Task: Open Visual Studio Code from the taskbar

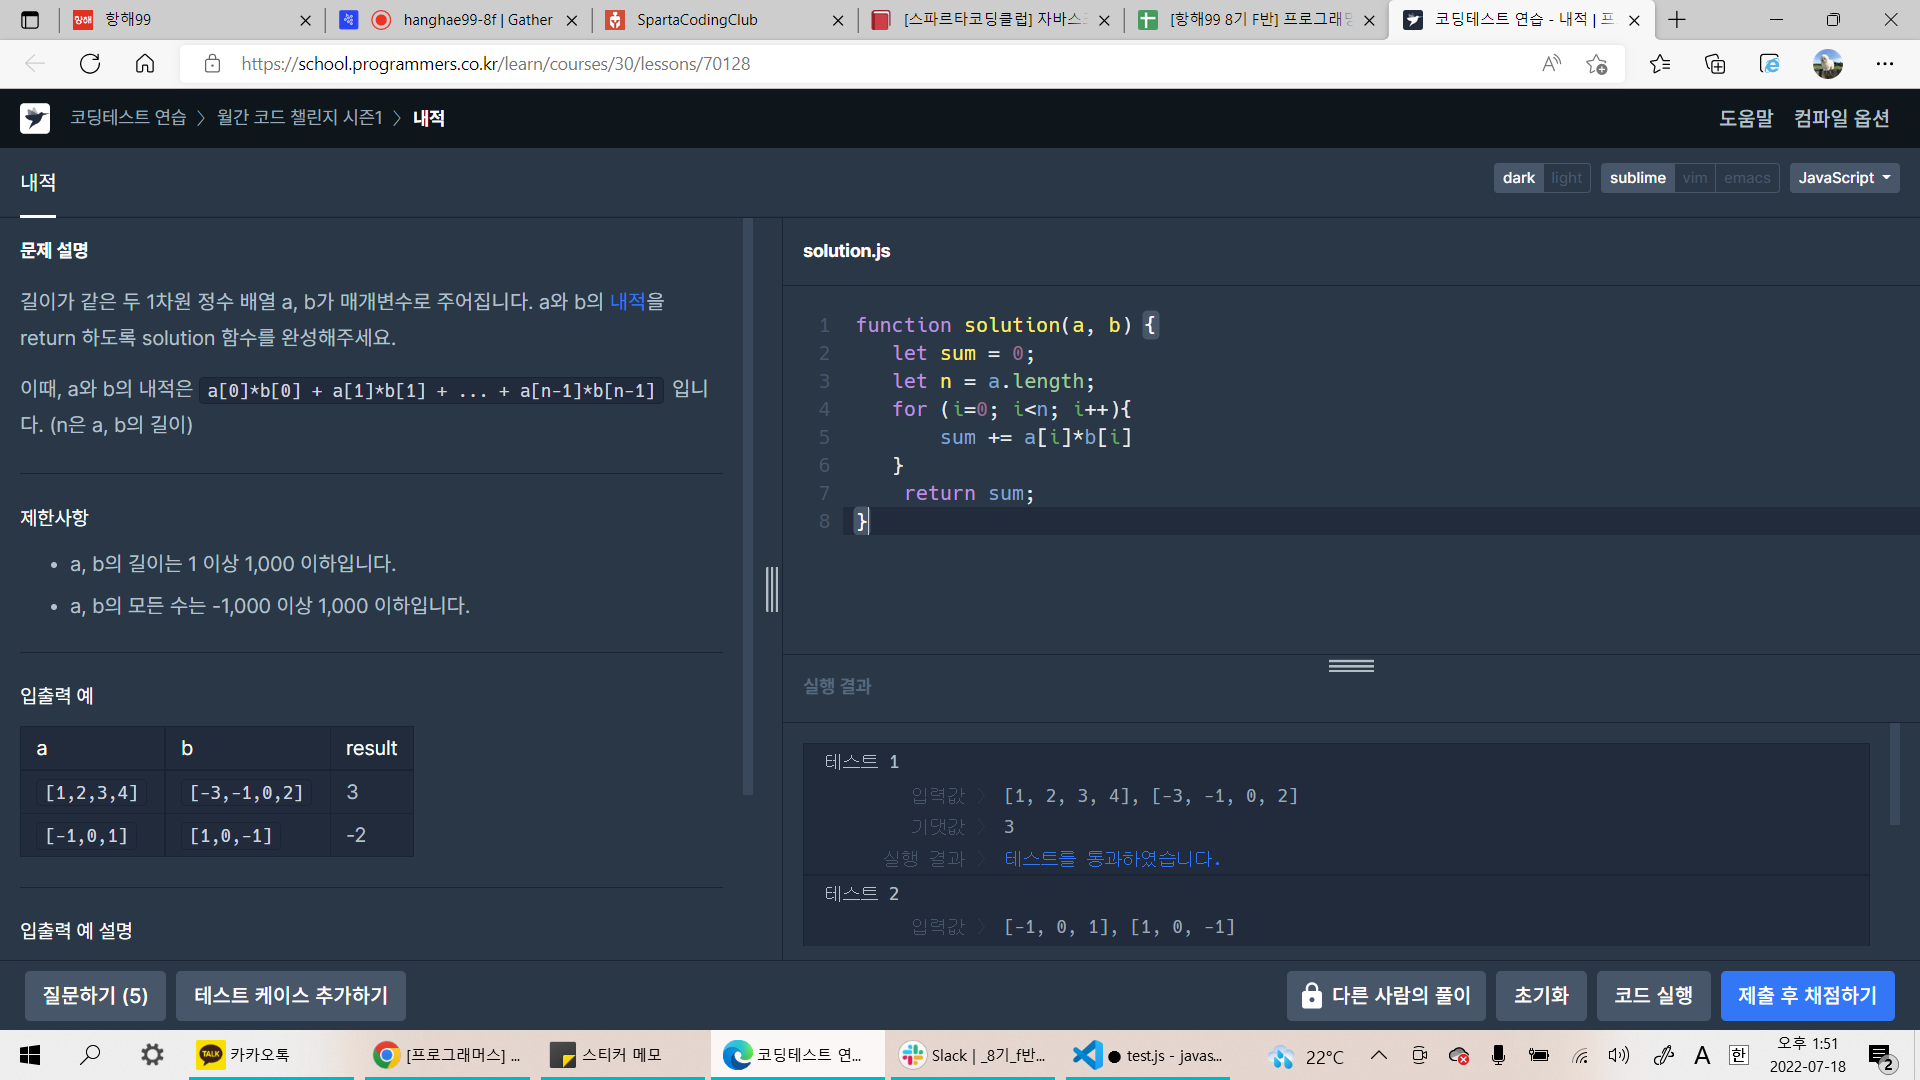Action: (1148, 1055)
